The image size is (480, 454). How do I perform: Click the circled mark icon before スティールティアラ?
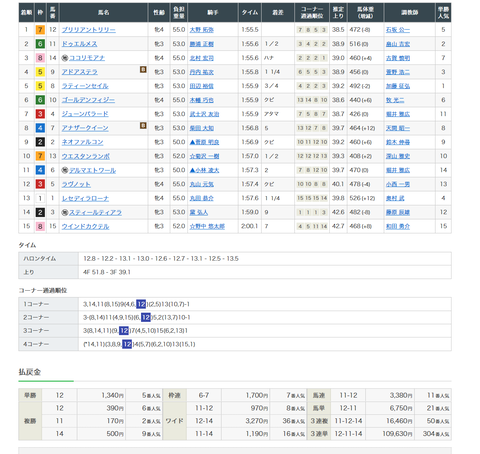tap(65, 212)
